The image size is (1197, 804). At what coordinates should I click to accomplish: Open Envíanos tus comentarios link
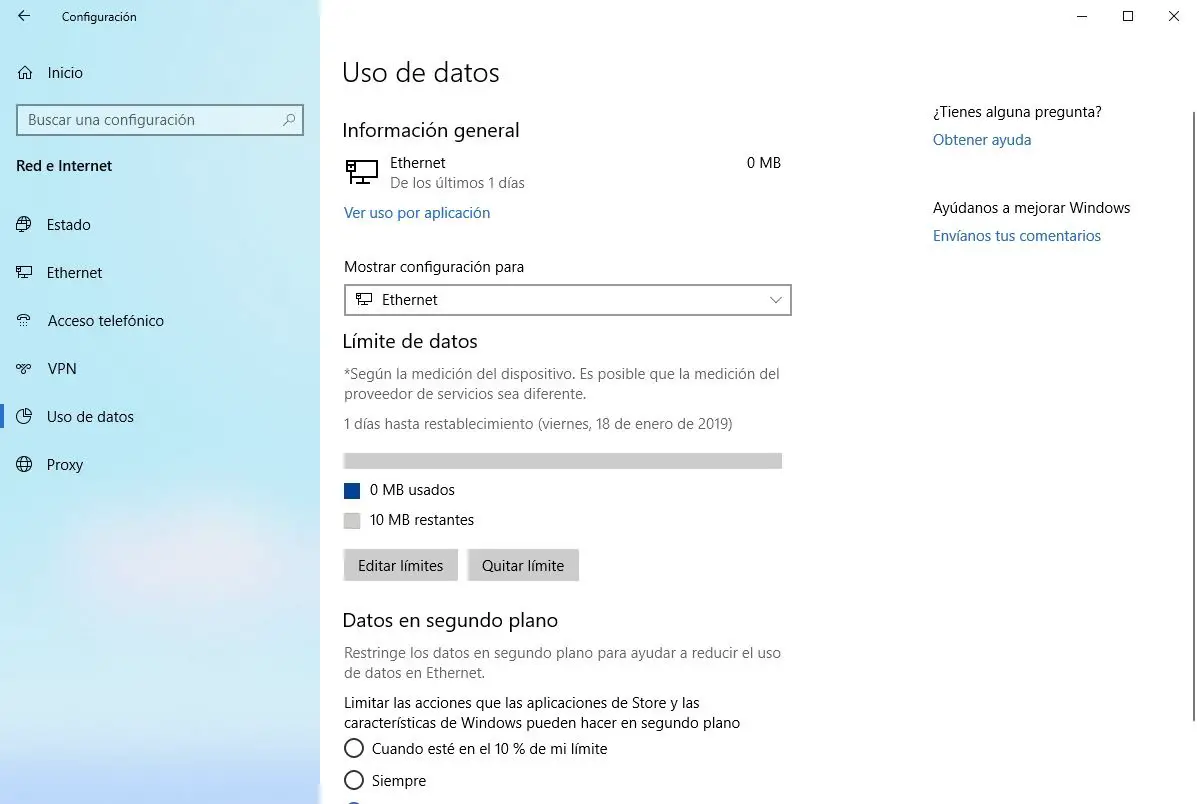[1017, 236]
